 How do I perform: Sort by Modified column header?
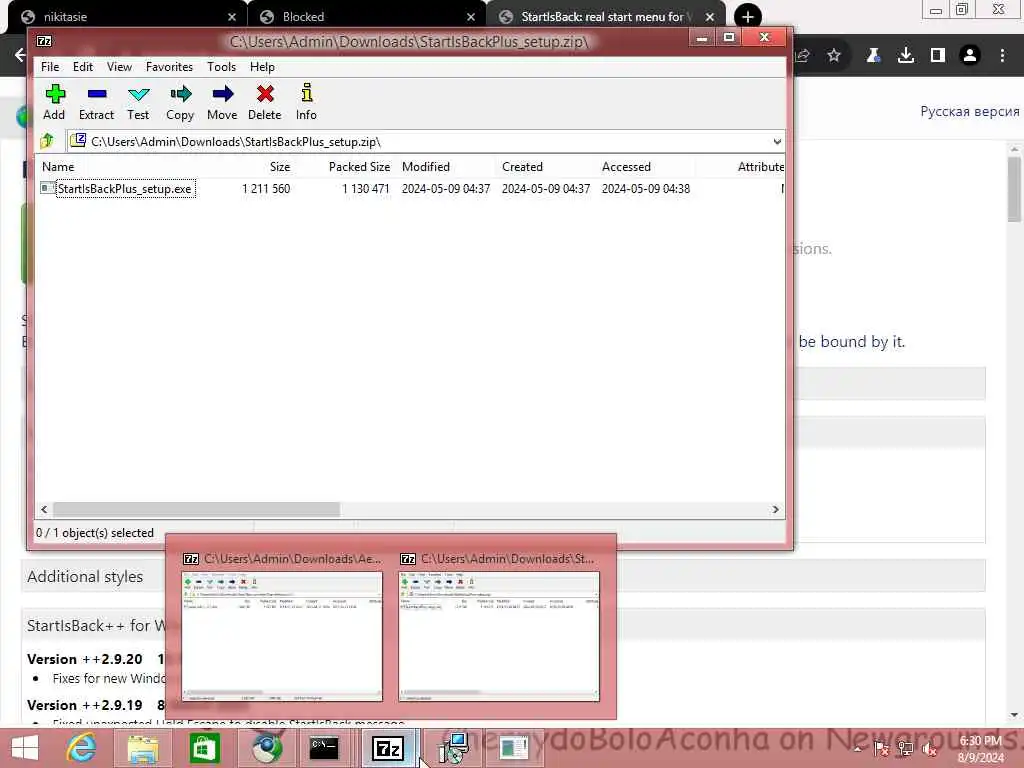(426, 167)
